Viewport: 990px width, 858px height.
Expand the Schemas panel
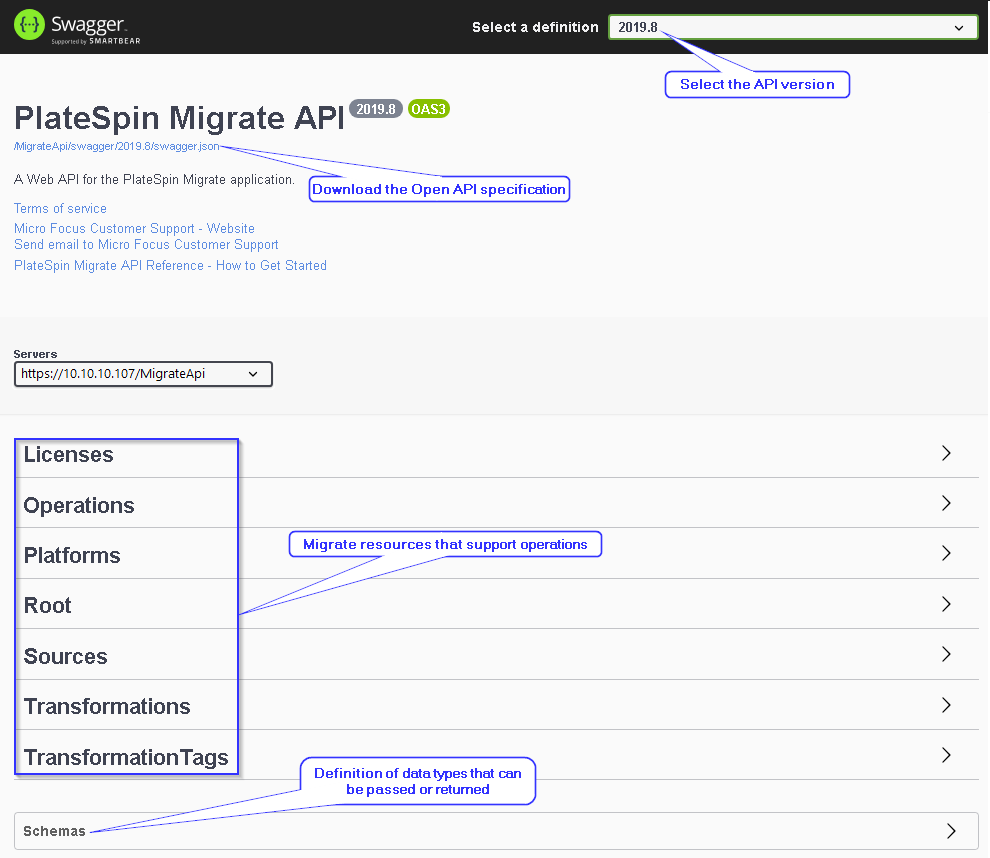click(x=950, y=831)
